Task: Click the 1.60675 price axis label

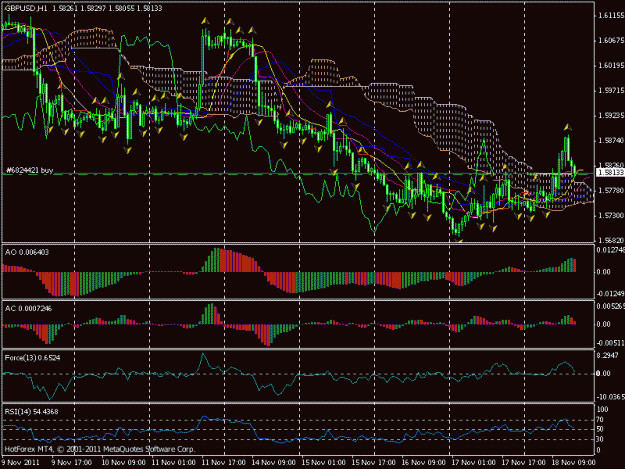Action: [611, 41]
